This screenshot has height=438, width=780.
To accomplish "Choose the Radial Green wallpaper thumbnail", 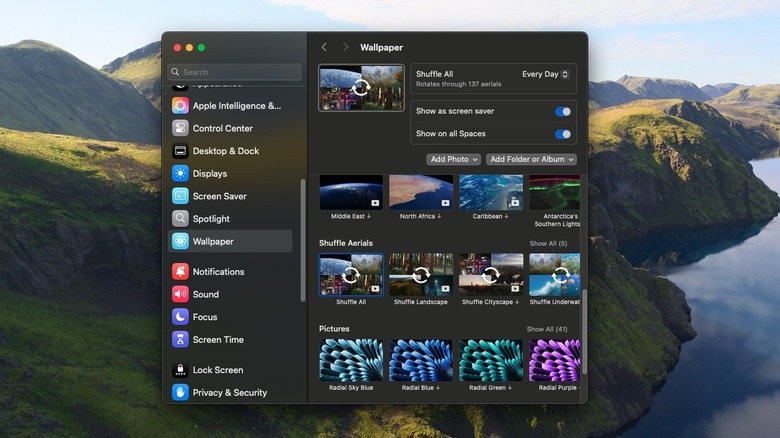I will (490, 360).
